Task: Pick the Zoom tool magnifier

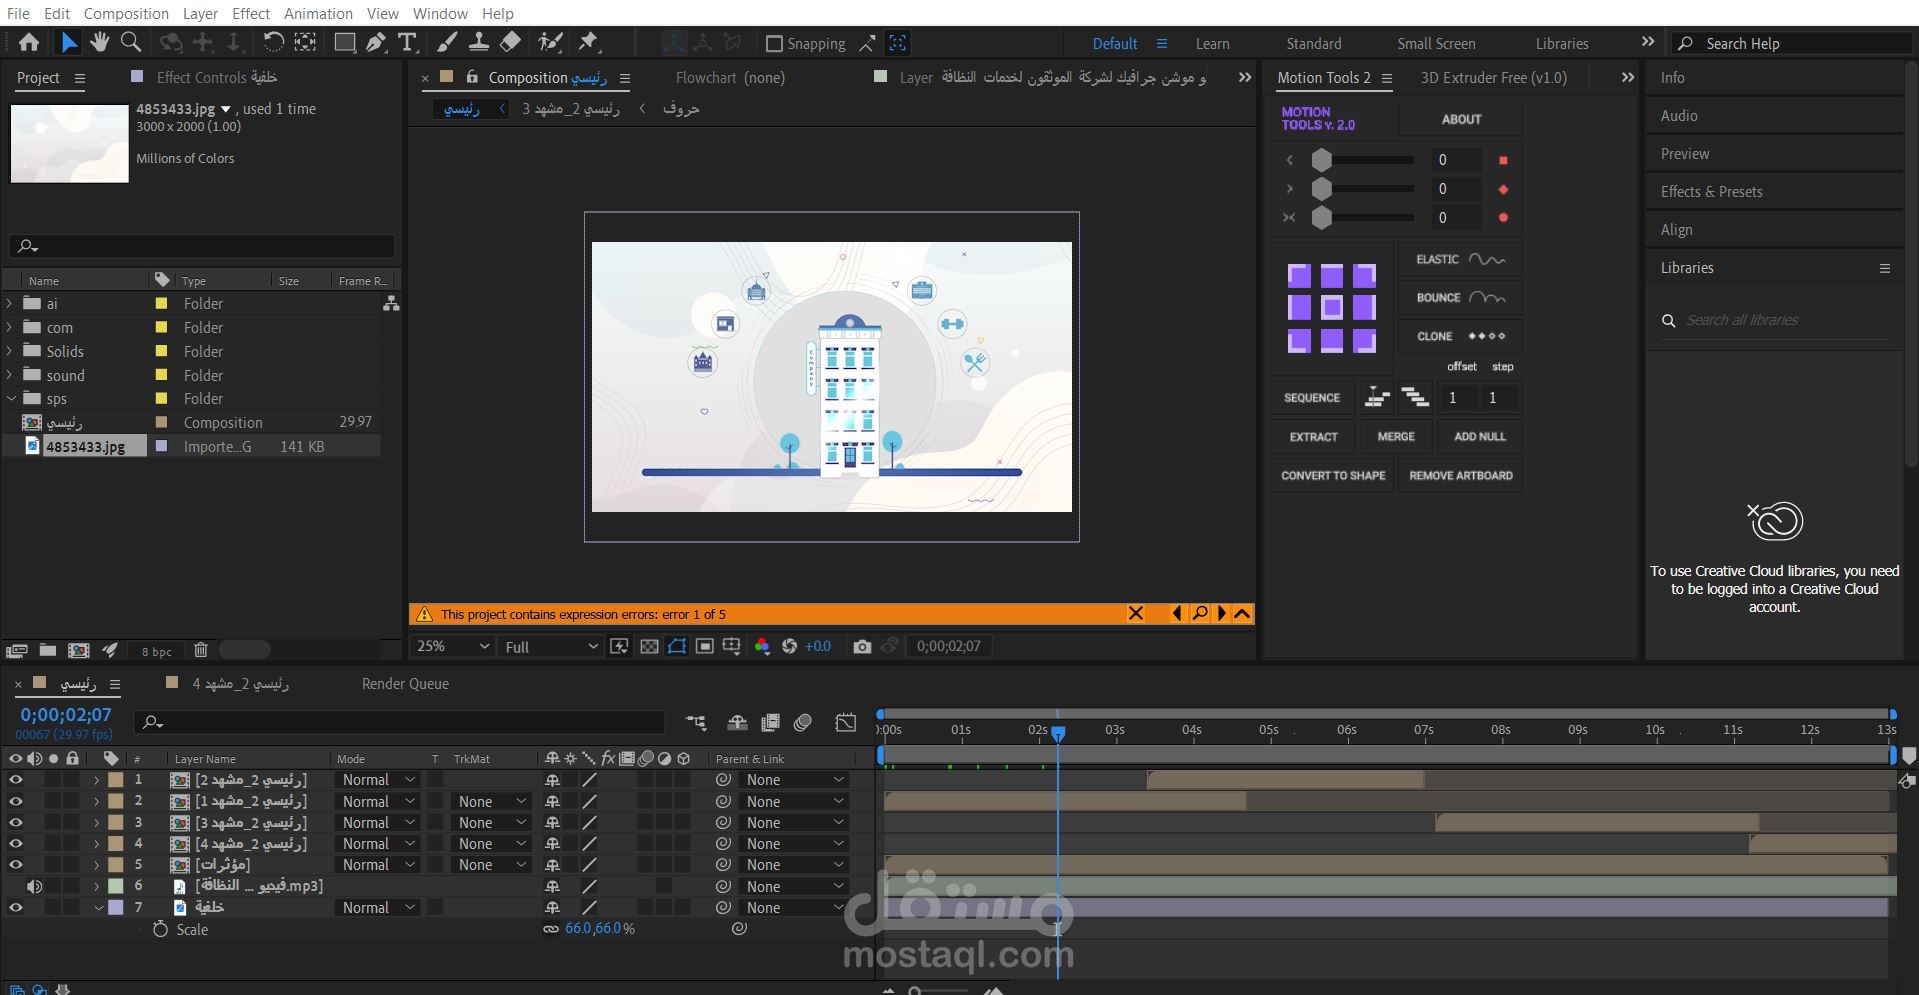Action: coord(130,42)
